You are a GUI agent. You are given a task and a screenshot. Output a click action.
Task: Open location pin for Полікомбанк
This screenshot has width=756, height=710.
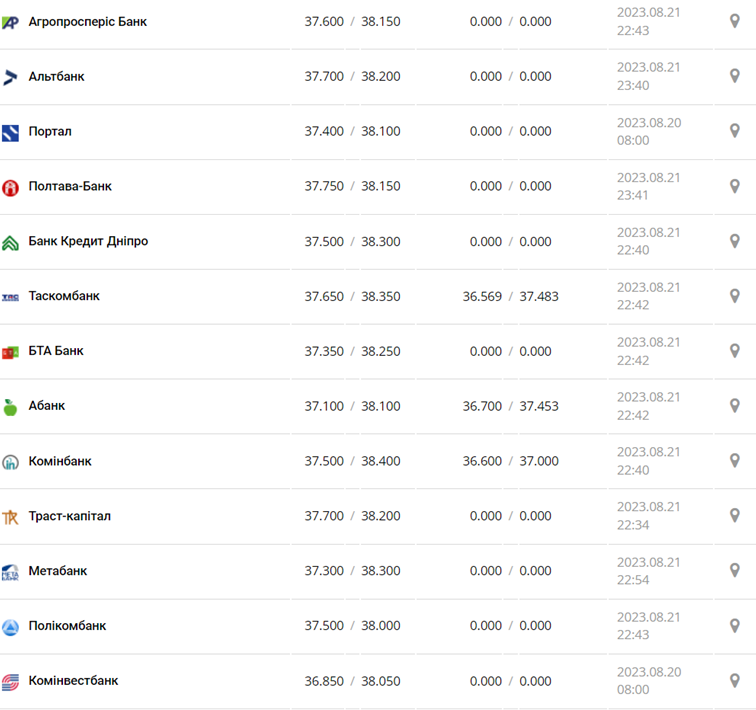pos(734,626)
